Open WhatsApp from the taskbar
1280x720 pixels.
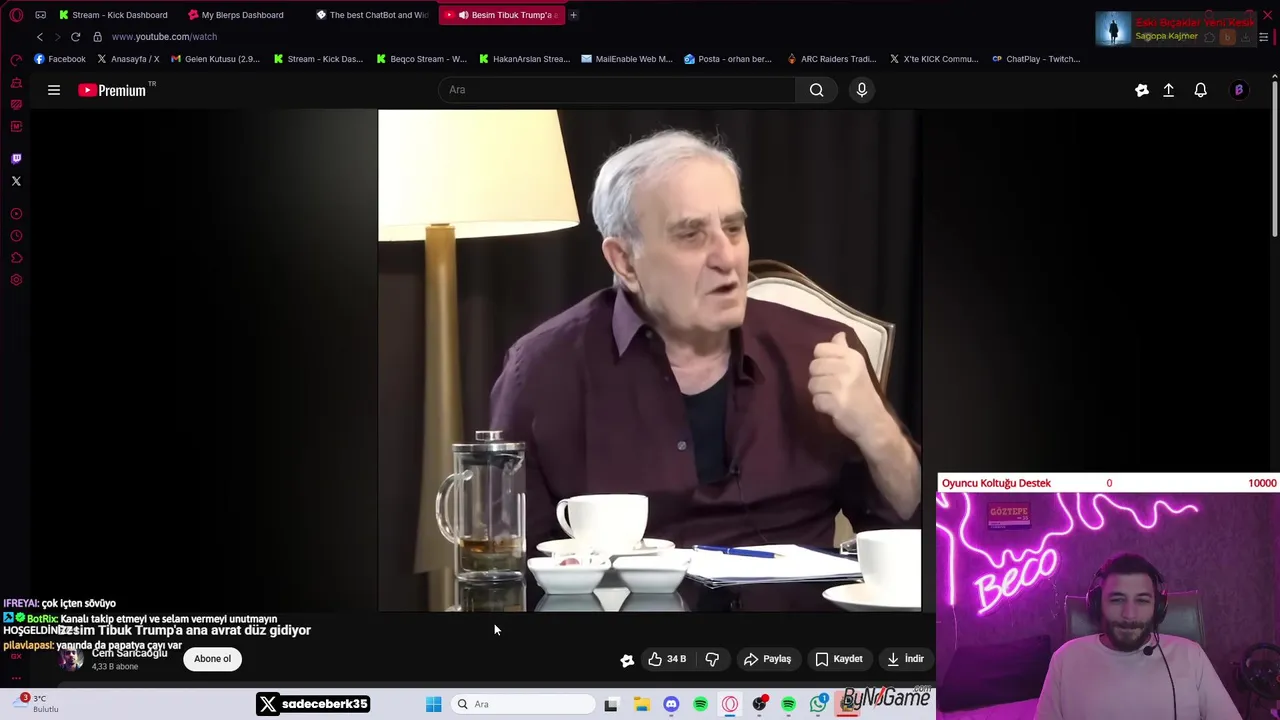819,704
